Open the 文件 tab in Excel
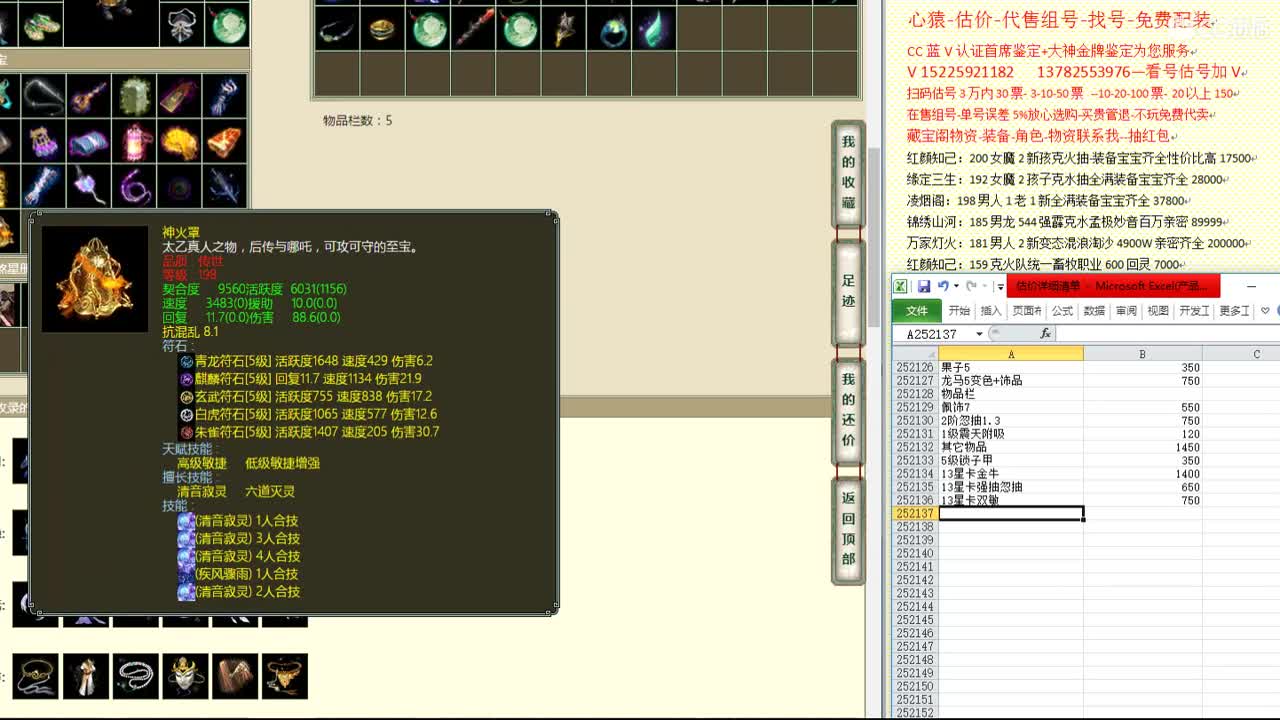 [x=917, y=311]
